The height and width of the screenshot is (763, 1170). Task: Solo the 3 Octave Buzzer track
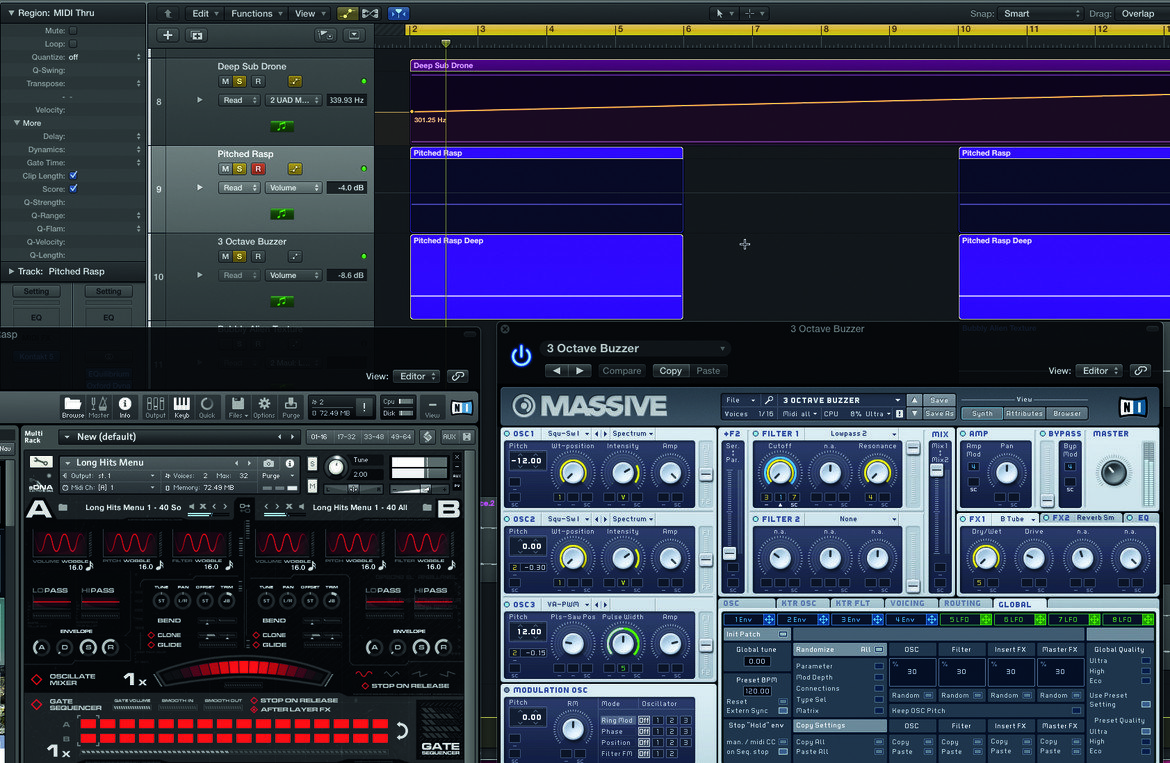click(240, 257)
